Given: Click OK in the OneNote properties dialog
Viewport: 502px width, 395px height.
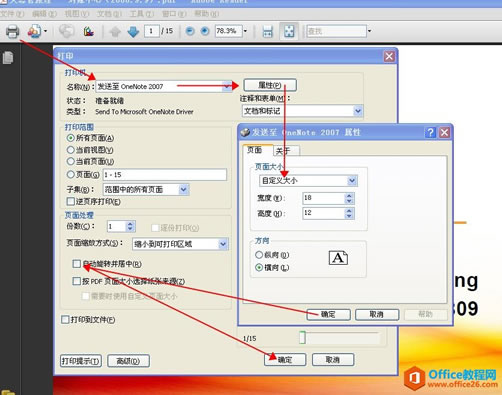Looking at the screenshot, I should [x=328, y=314].
